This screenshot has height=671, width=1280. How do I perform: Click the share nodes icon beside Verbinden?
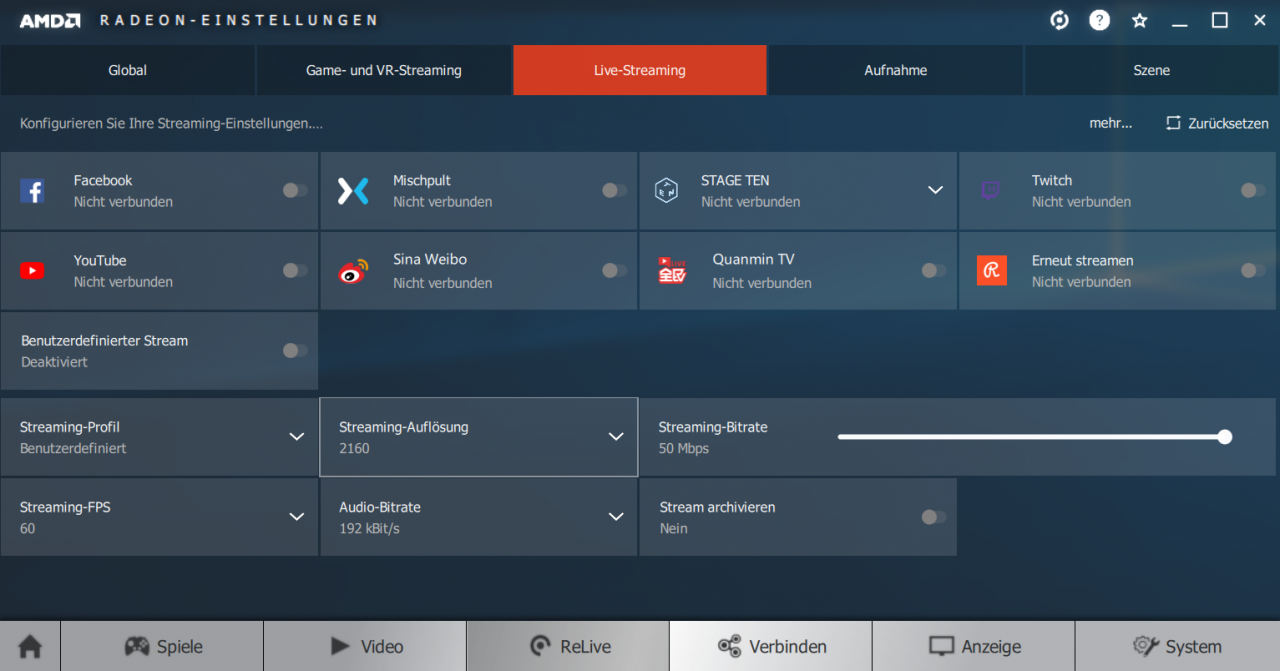[729, 646]
